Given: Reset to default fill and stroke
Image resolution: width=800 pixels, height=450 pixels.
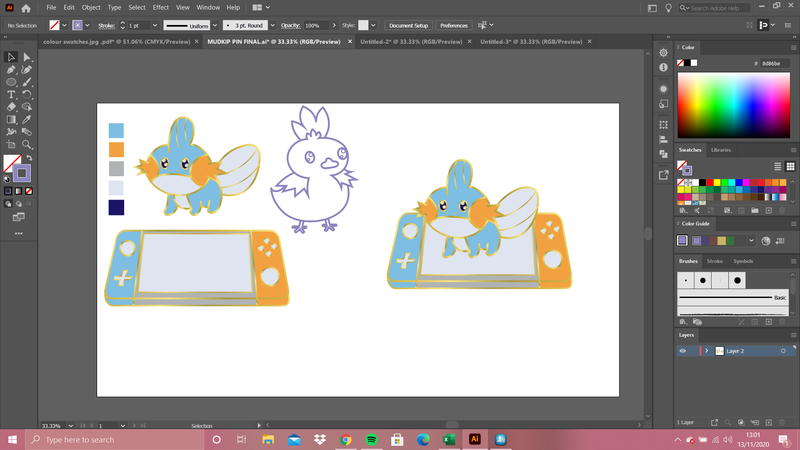Looking at the screenshot, I should point(7,179).
